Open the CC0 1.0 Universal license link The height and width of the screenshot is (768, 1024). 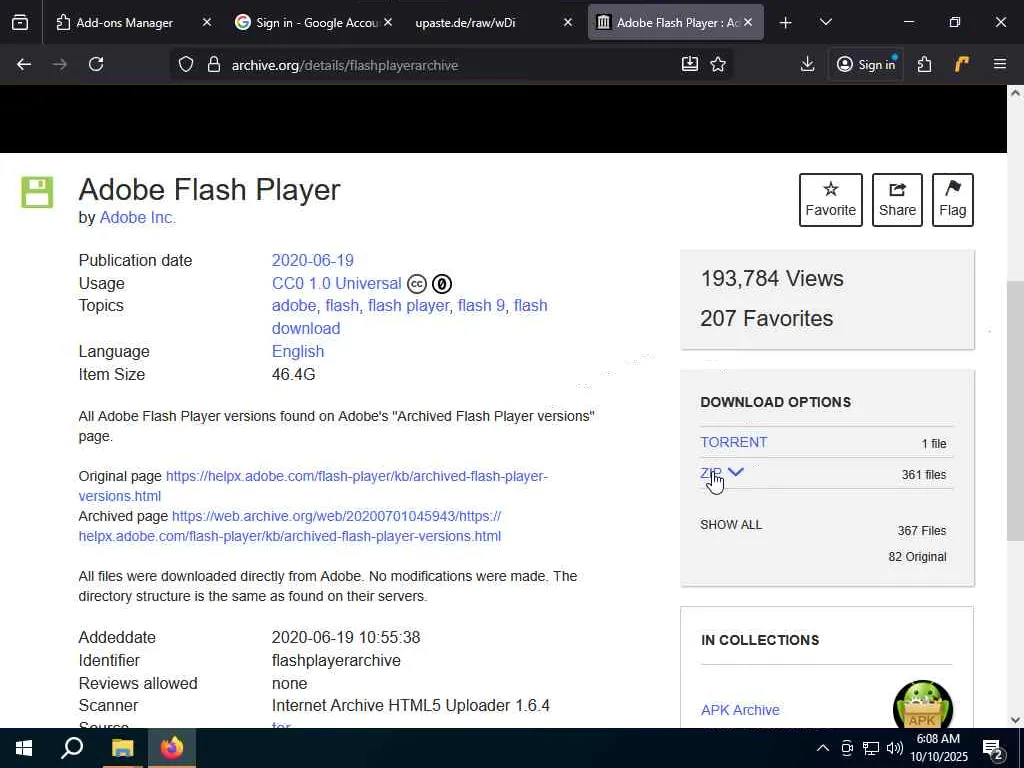click(336, 283)
